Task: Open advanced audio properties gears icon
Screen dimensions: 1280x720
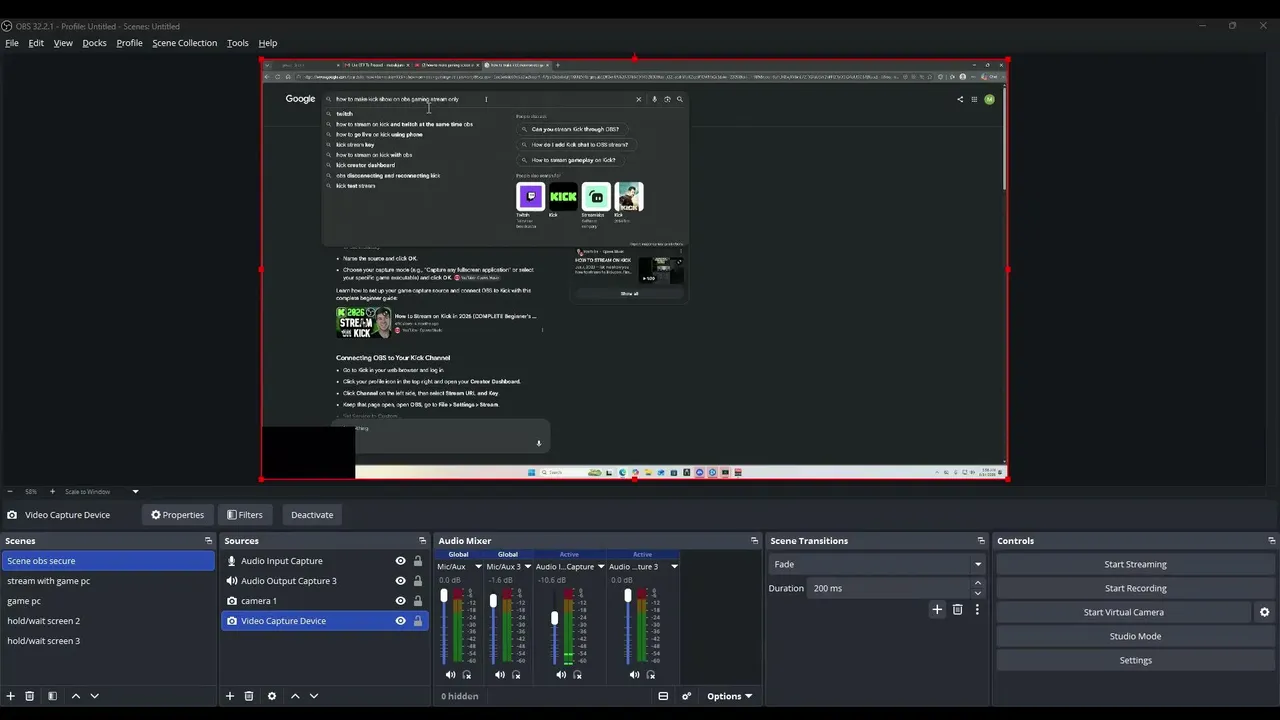Action: pos(686,696)
